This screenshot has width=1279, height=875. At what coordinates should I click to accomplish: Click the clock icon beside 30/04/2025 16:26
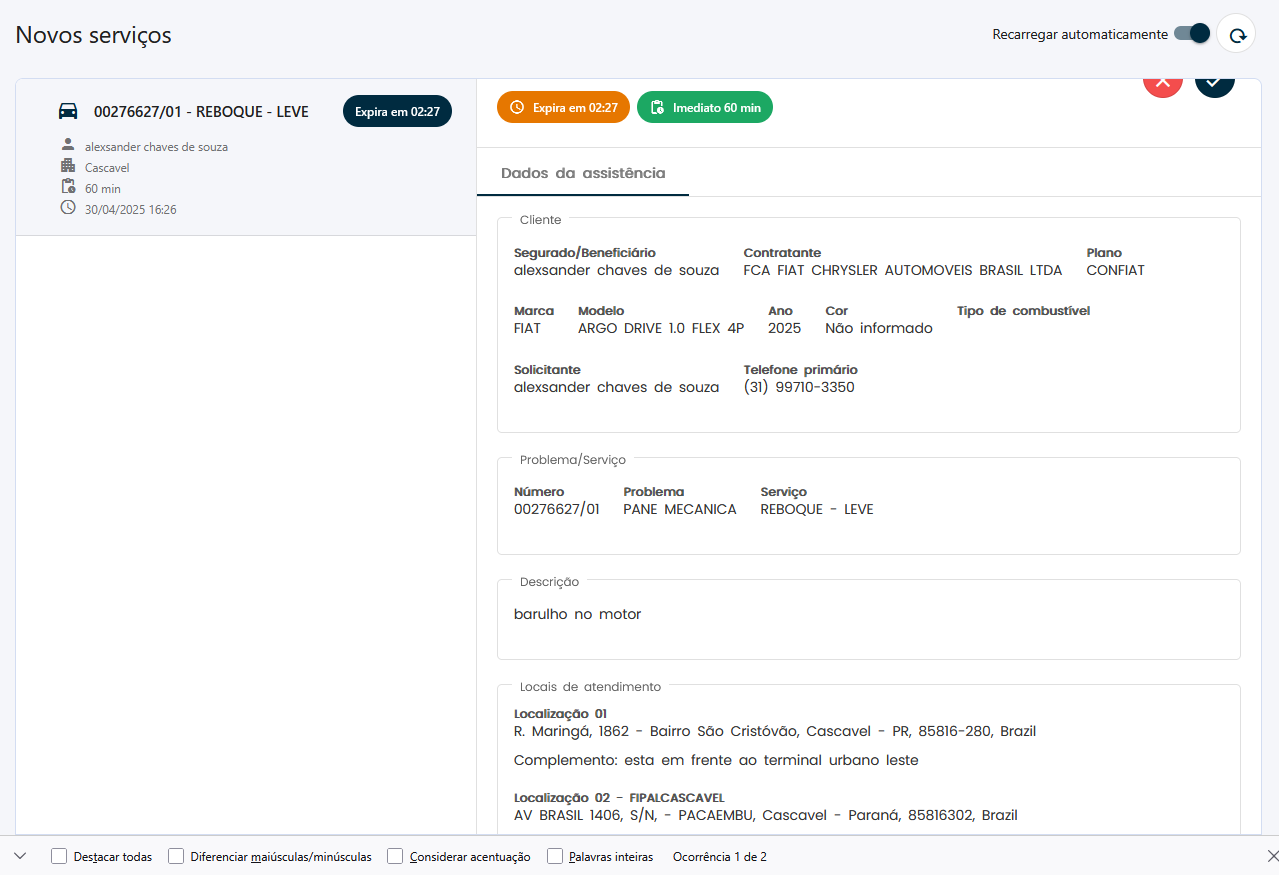click(x=68, y=208)
